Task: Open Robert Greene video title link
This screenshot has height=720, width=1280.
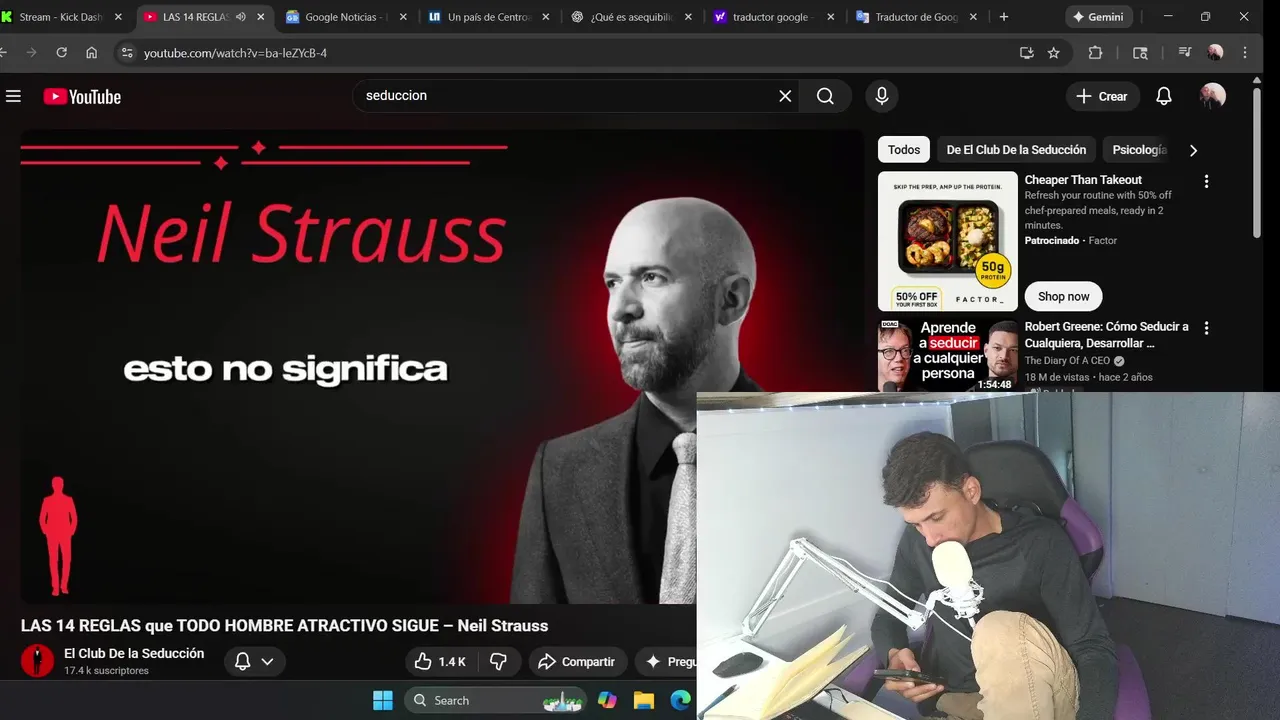Action: click(1106, 335)
